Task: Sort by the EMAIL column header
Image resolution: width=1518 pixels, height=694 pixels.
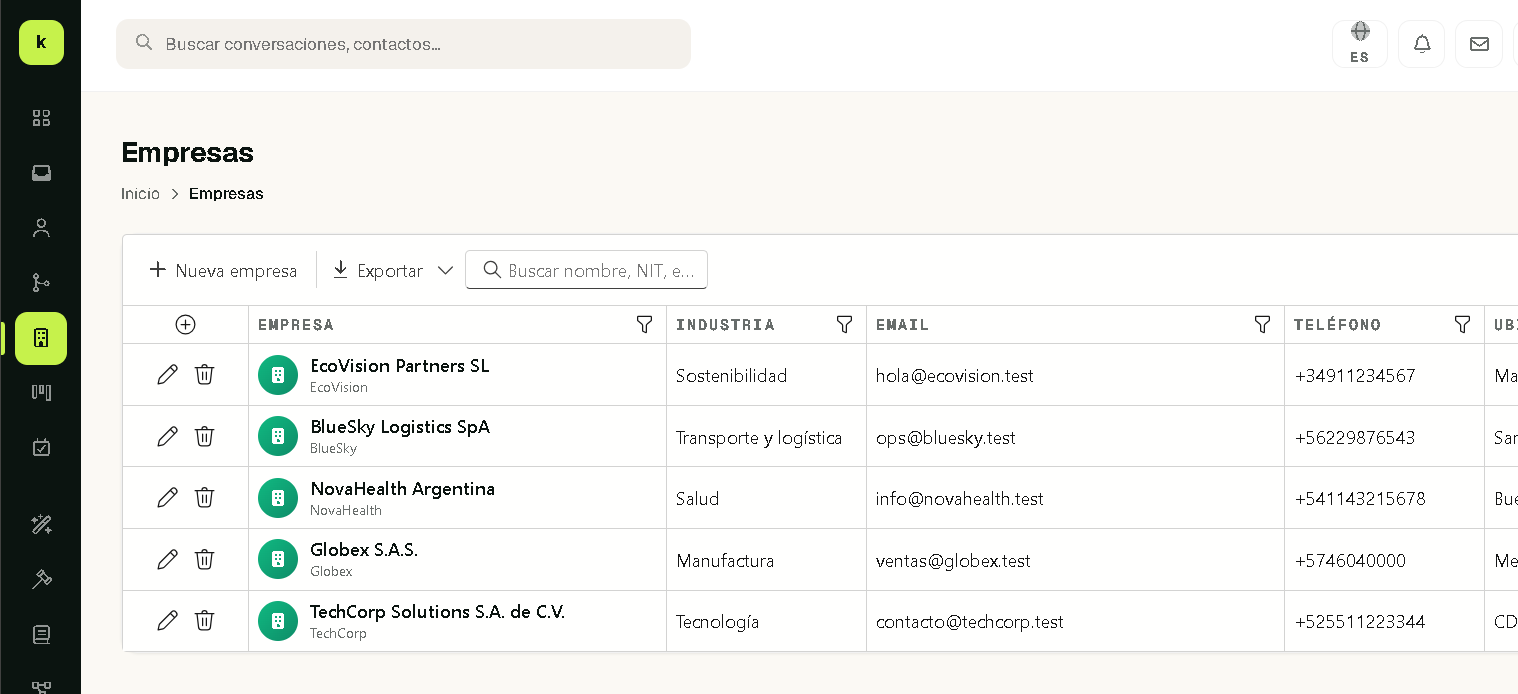Action: coord(902,324)
